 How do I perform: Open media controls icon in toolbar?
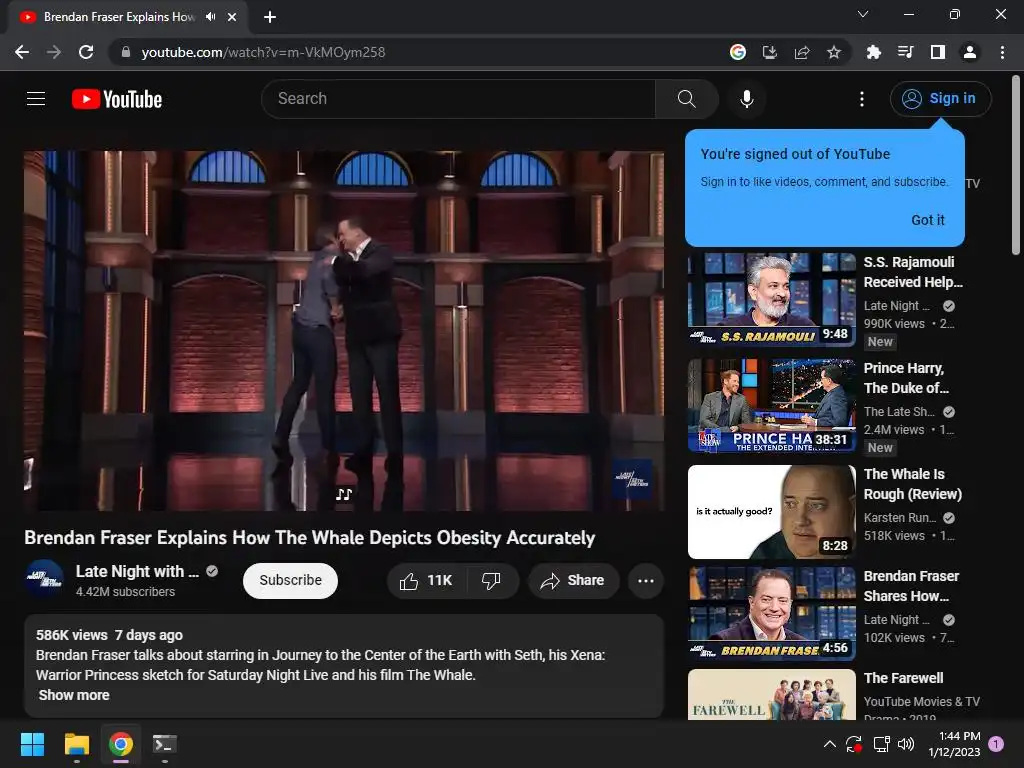tap(905, 52)
